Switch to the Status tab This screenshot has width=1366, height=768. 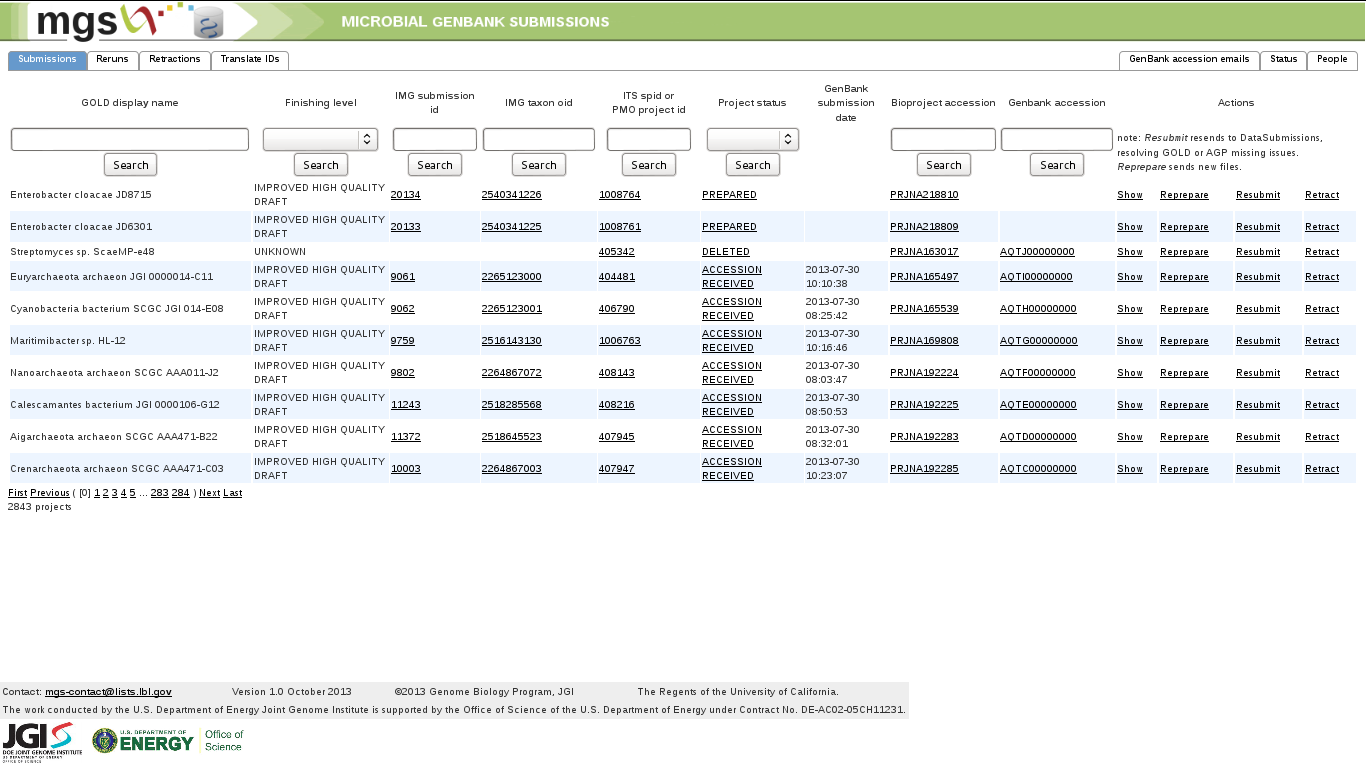[1283, 60]
